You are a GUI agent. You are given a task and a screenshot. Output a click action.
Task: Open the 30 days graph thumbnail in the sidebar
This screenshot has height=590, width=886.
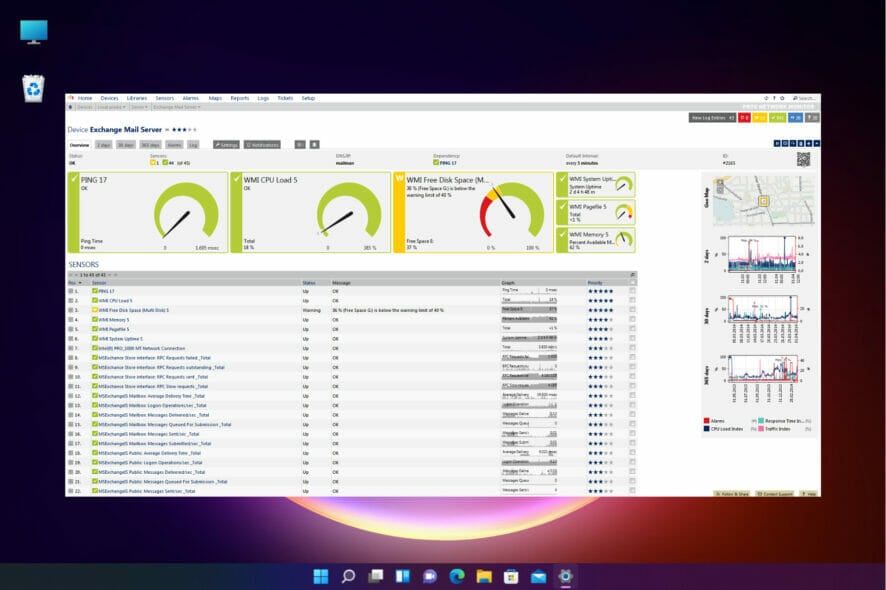point(763,318)
